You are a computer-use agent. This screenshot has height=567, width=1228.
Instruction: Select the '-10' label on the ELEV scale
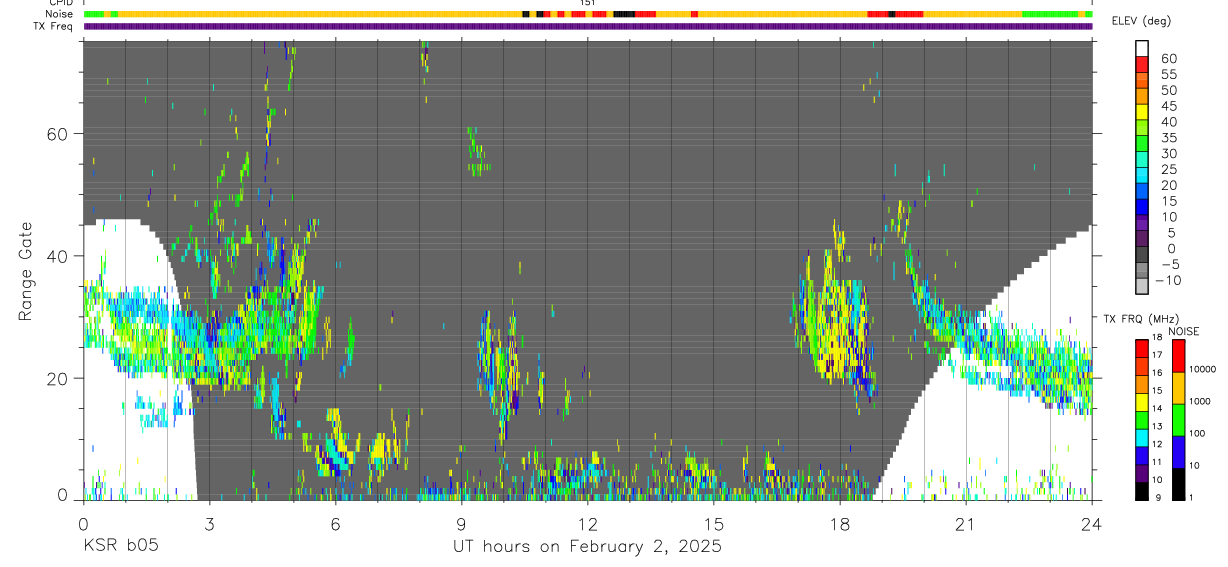point(1166,280)
